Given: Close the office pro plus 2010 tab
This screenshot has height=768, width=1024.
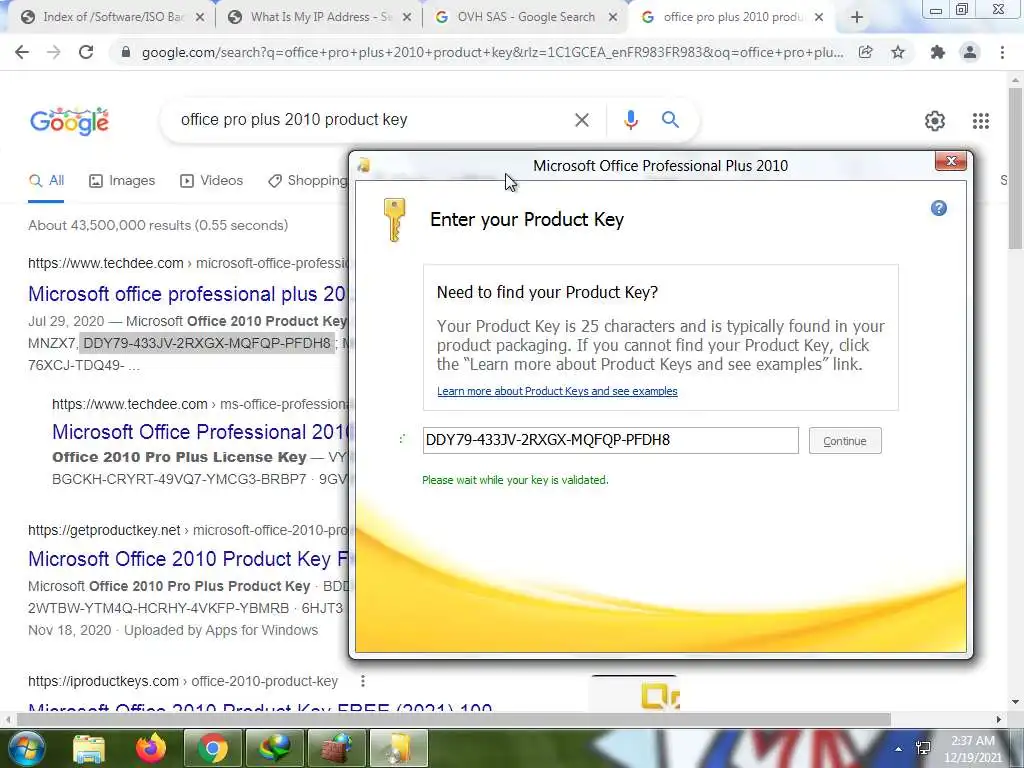Looking at the screenshot, I should click(x=819, y=18).
